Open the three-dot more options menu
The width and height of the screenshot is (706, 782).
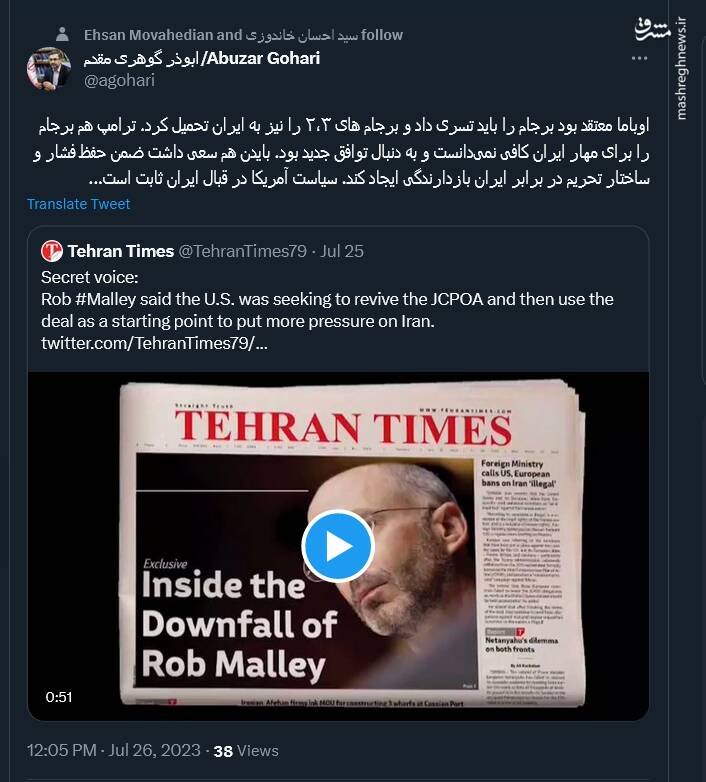[x=639, y=58]
